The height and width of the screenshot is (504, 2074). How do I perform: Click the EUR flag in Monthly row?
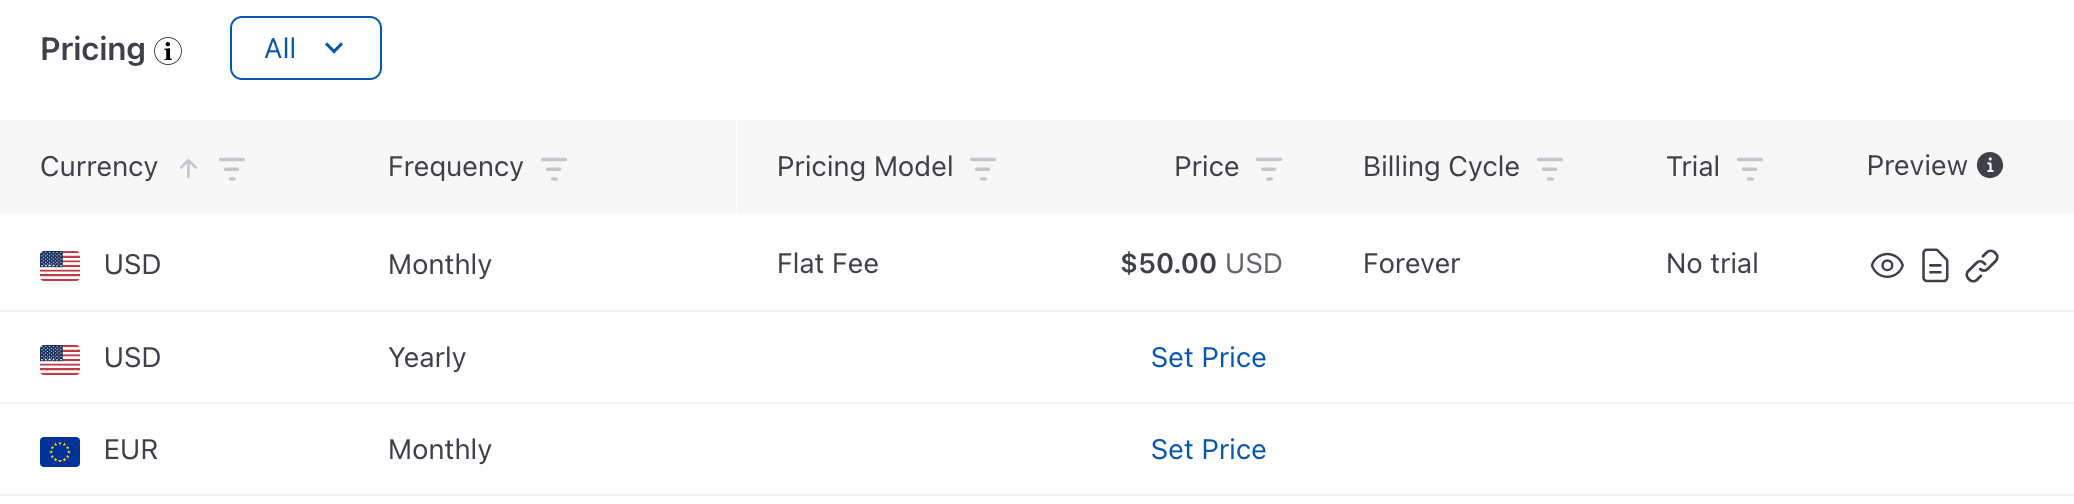coord(60,452)
